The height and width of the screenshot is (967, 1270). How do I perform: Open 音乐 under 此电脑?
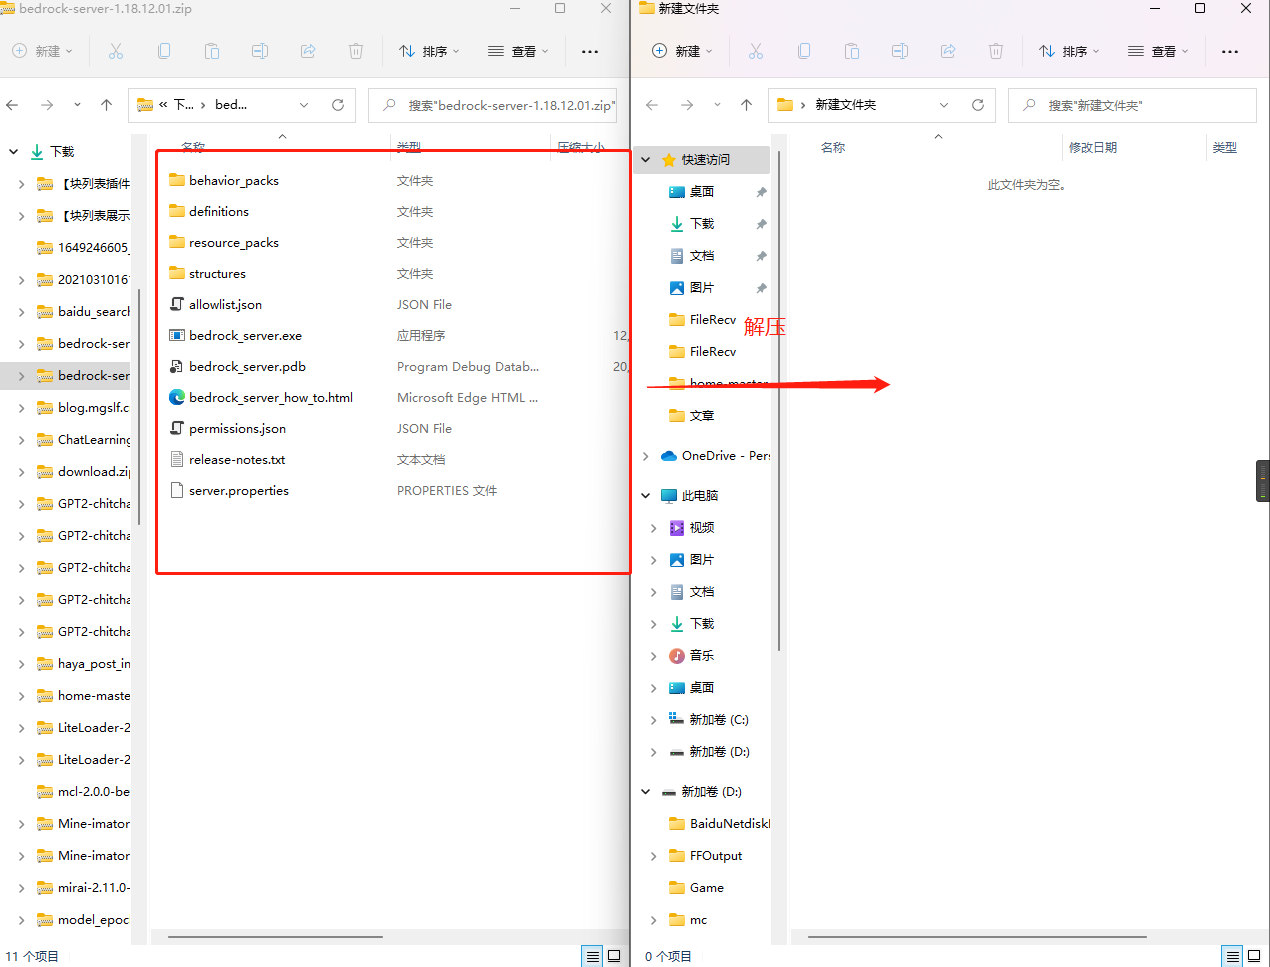coord(702,656)
